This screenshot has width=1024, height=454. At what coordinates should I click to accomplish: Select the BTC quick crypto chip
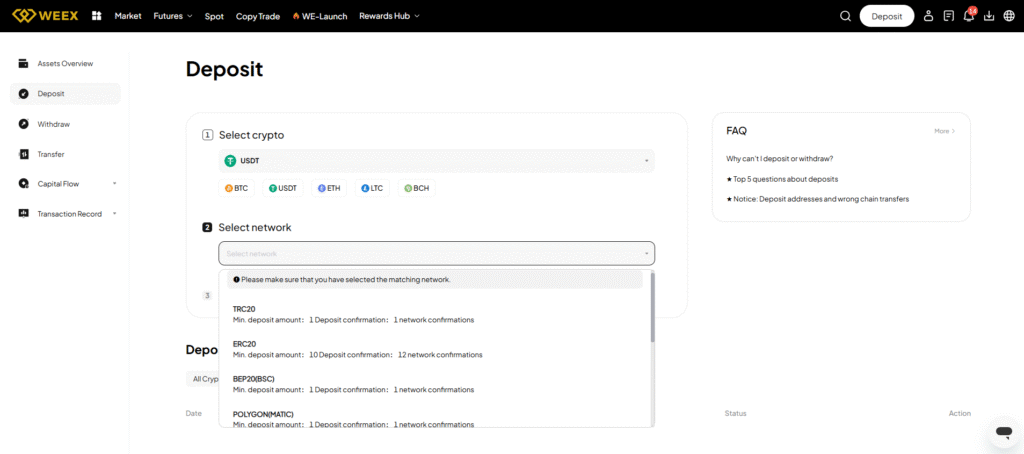(x=236, y=188)
